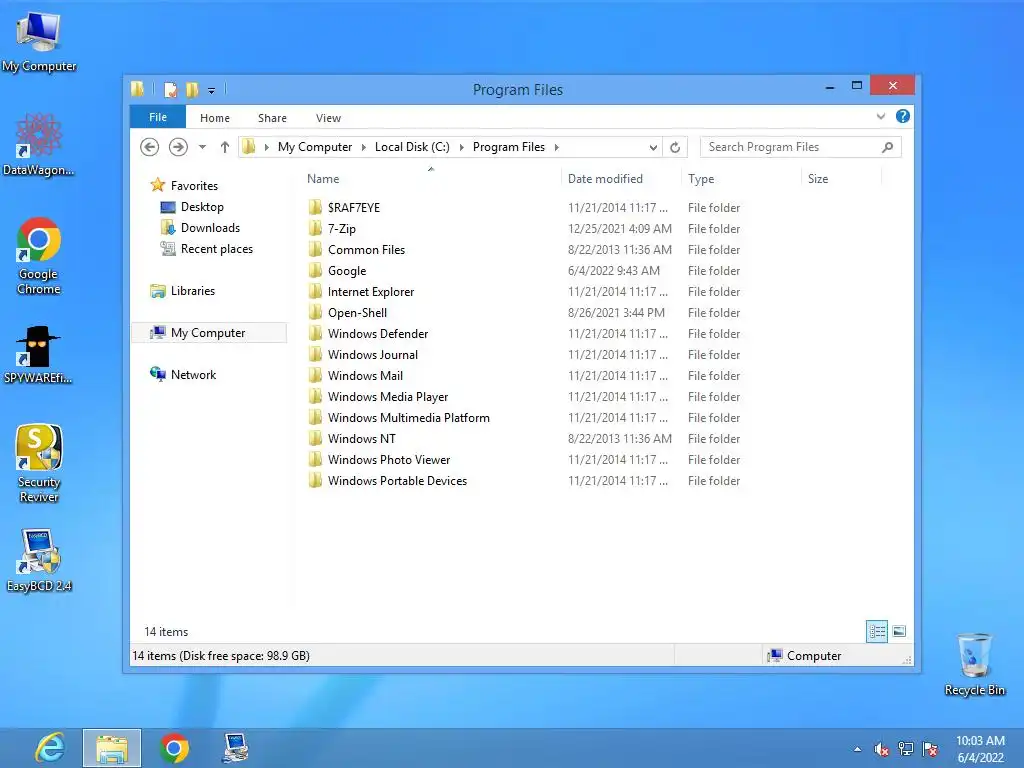Go back with the Back arrow

(x=150, y=147)
